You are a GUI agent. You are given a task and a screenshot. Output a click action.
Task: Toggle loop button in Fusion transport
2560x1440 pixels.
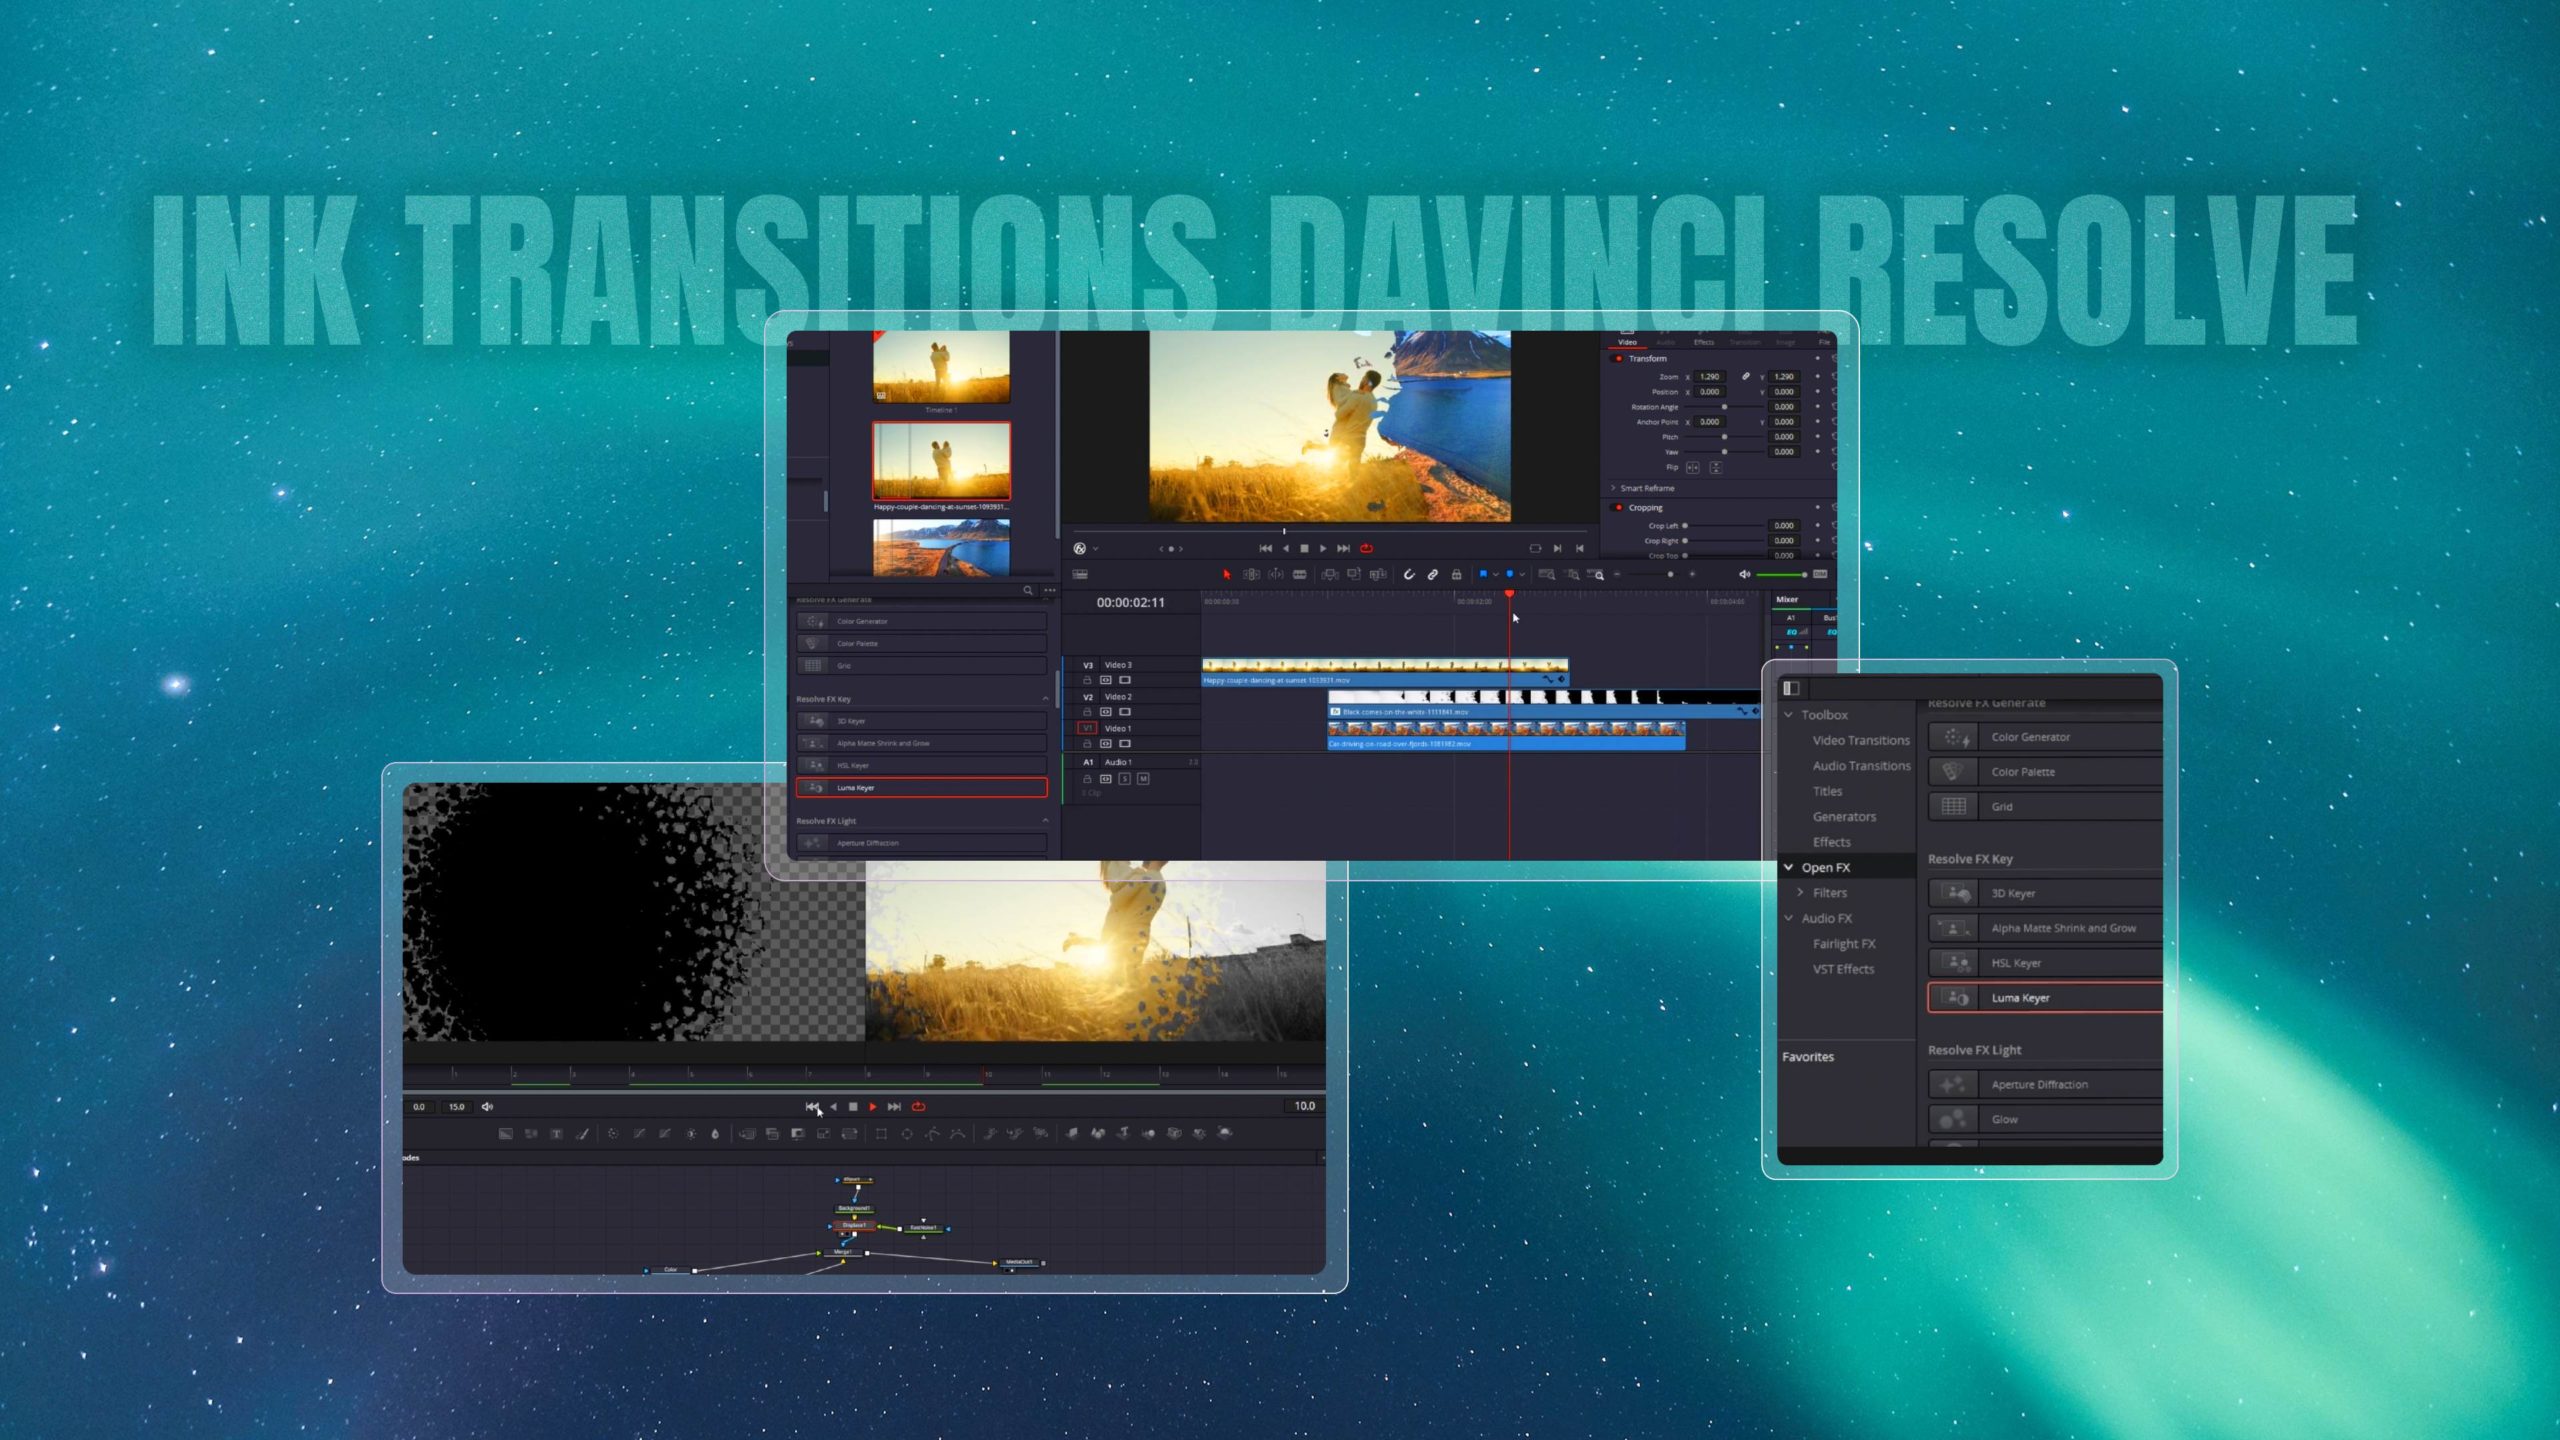918,1106
